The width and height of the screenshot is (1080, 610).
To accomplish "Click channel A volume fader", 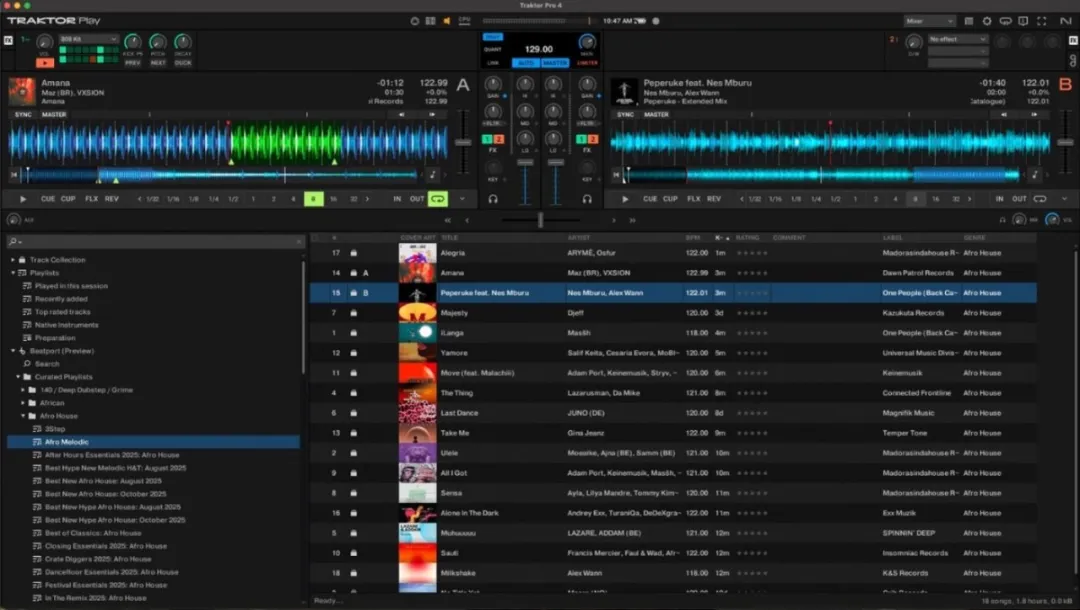I will [x=525, y=162].
